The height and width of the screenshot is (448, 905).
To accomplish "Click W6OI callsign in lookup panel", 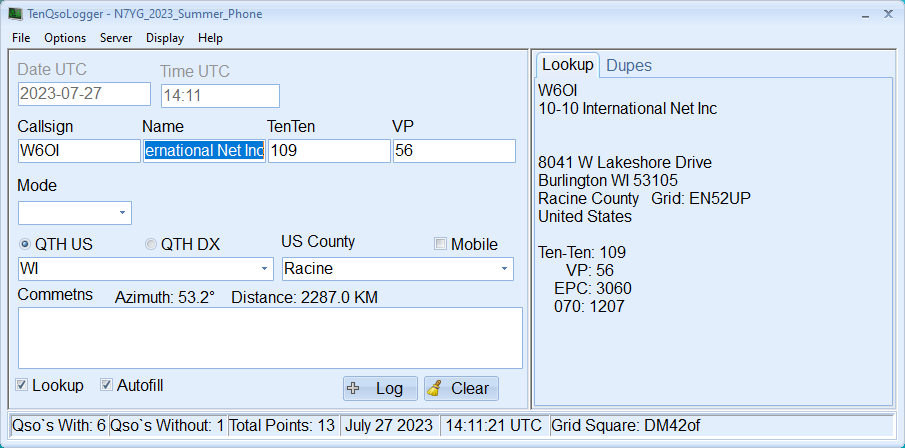I will 558,91.
